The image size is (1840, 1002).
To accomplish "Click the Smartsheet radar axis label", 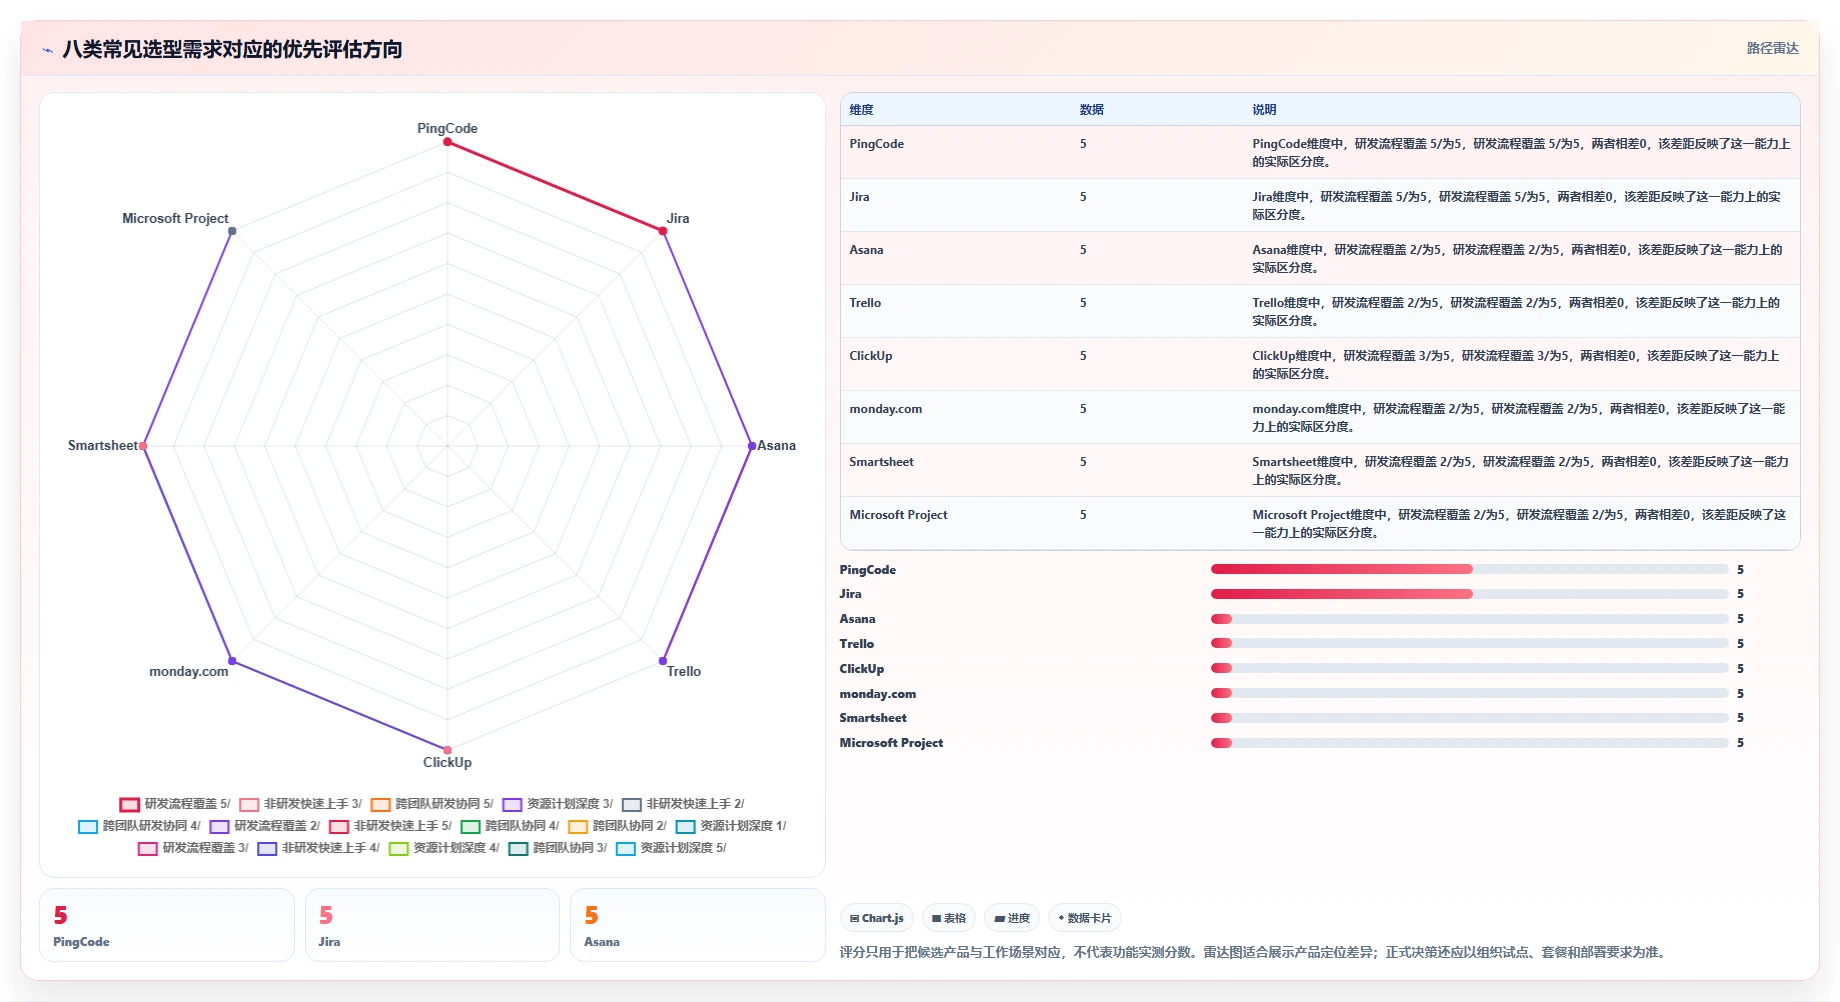I will click(x=102, y=445).
